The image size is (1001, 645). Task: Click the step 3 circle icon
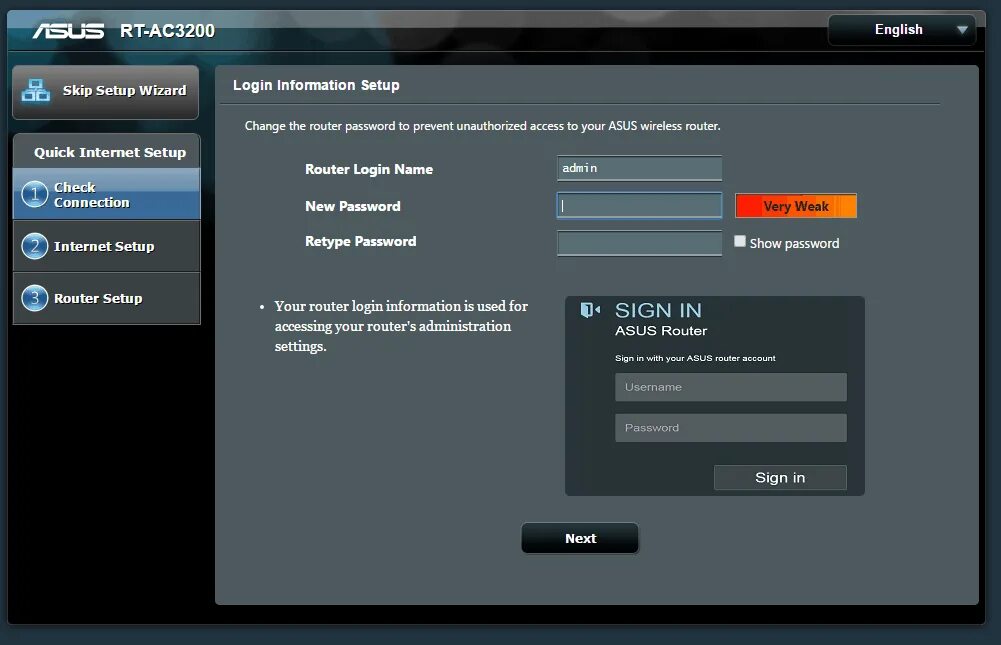point(34,298)
